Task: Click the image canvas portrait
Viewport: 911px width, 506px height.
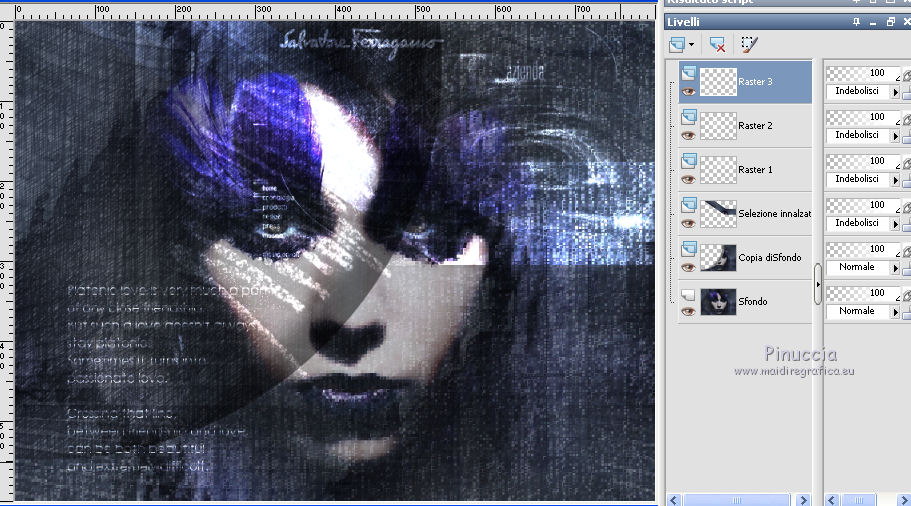Action: [x=335, y=261]
